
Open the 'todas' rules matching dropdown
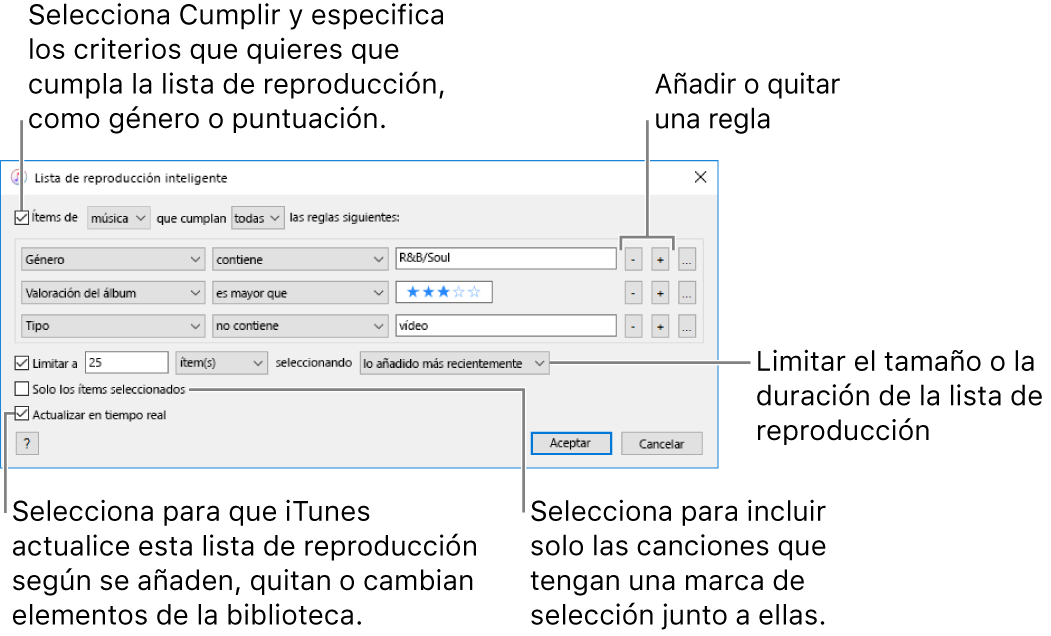258,218
